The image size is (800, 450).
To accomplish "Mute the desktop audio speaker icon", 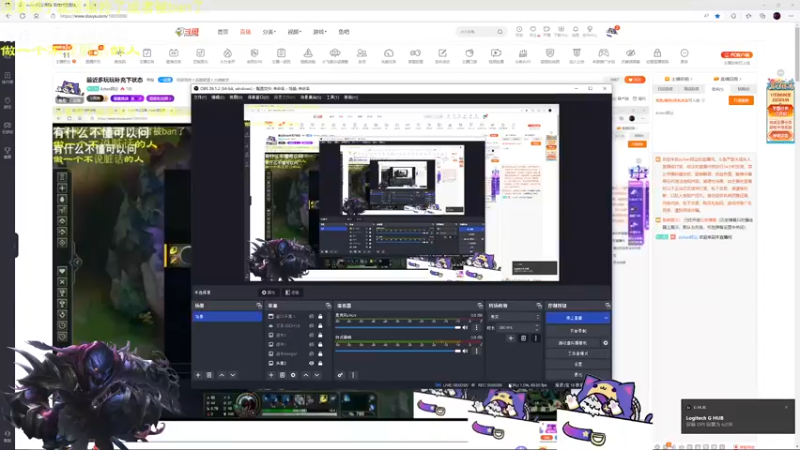I will point(465,351).
